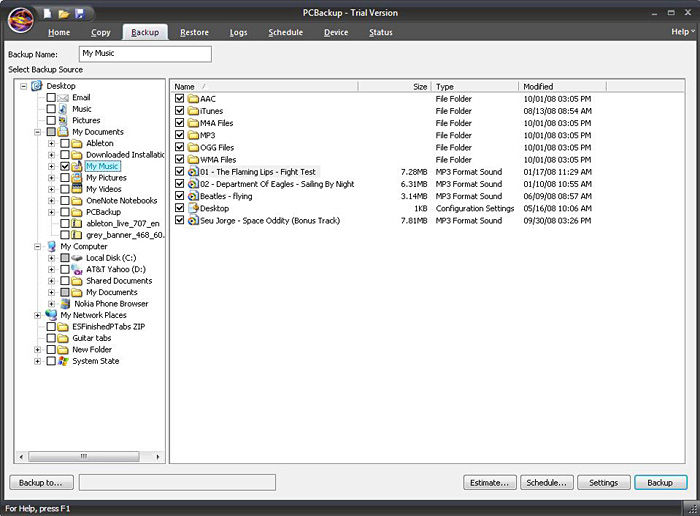Open the Logs tab
Viewport: 700px width, 516px height.
(238, 32)
